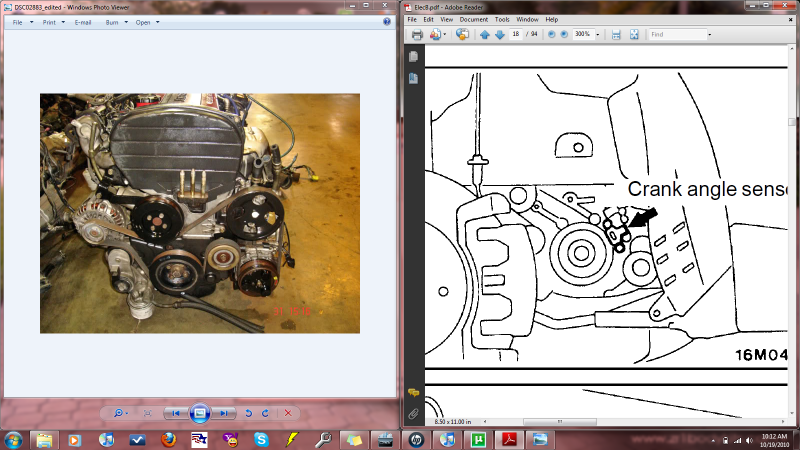Image resolution: width=800 pixels, height=450 pixels.
Task: Open the File menu in Adobe Reader
Action: (x=412, y=19)
